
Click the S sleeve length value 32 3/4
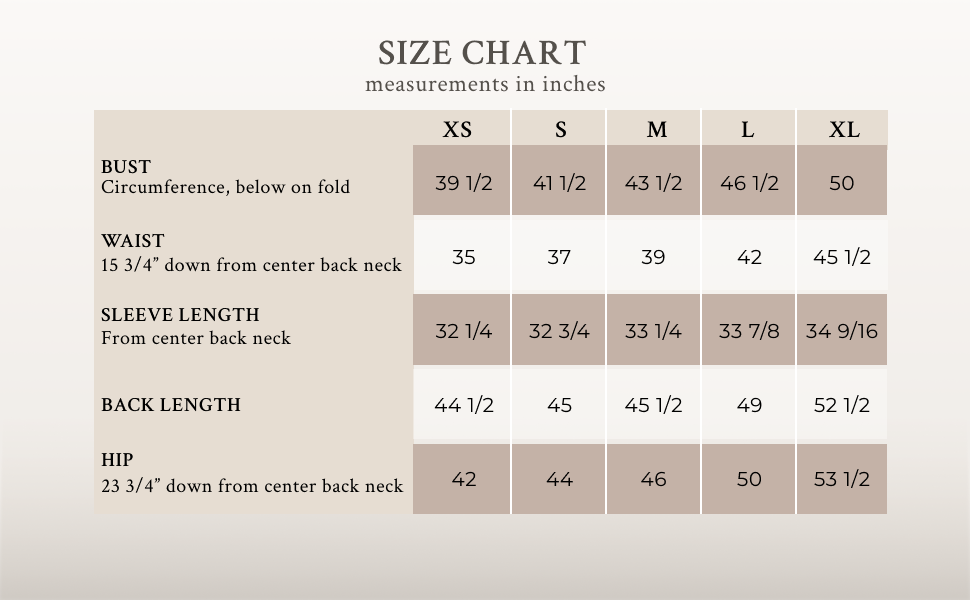559,331
